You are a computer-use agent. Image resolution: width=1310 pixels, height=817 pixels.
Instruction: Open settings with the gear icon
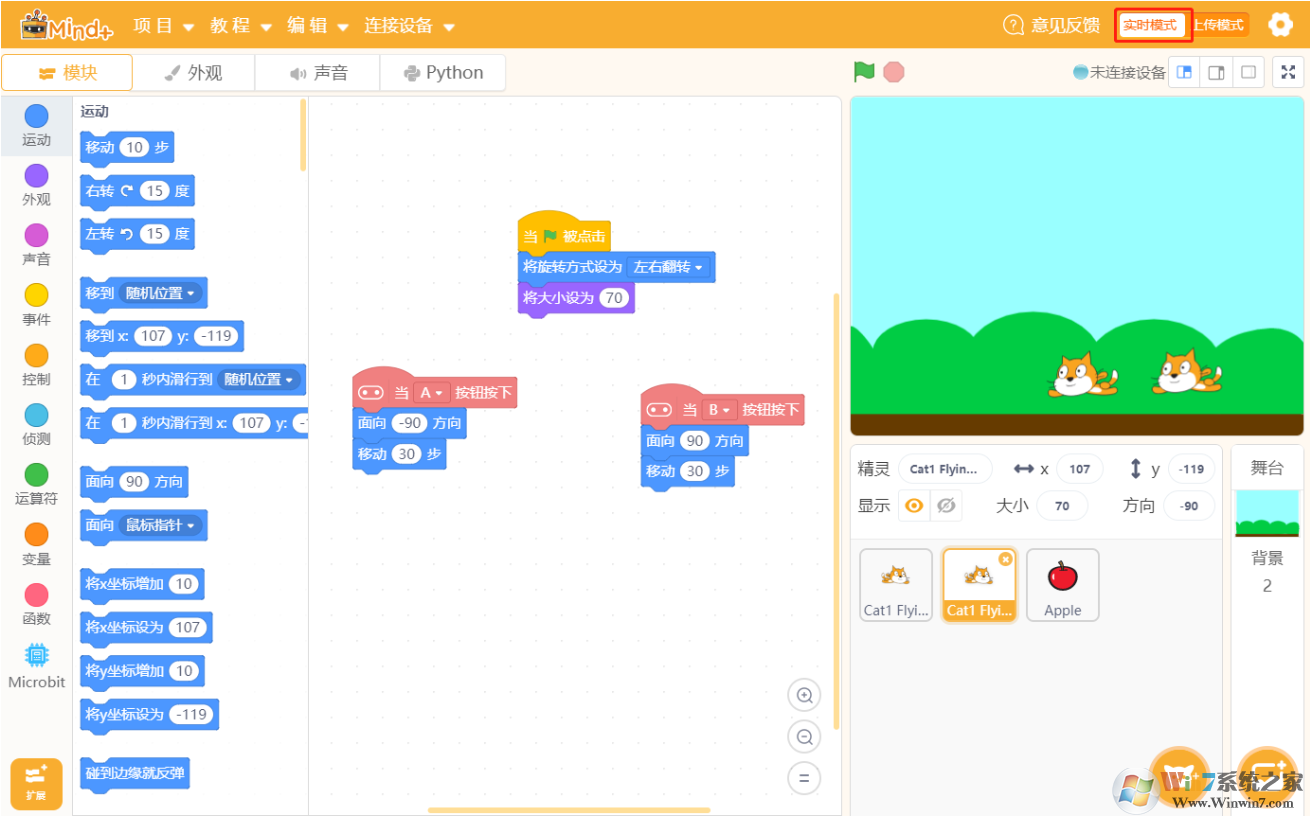tap(1280, 25)
